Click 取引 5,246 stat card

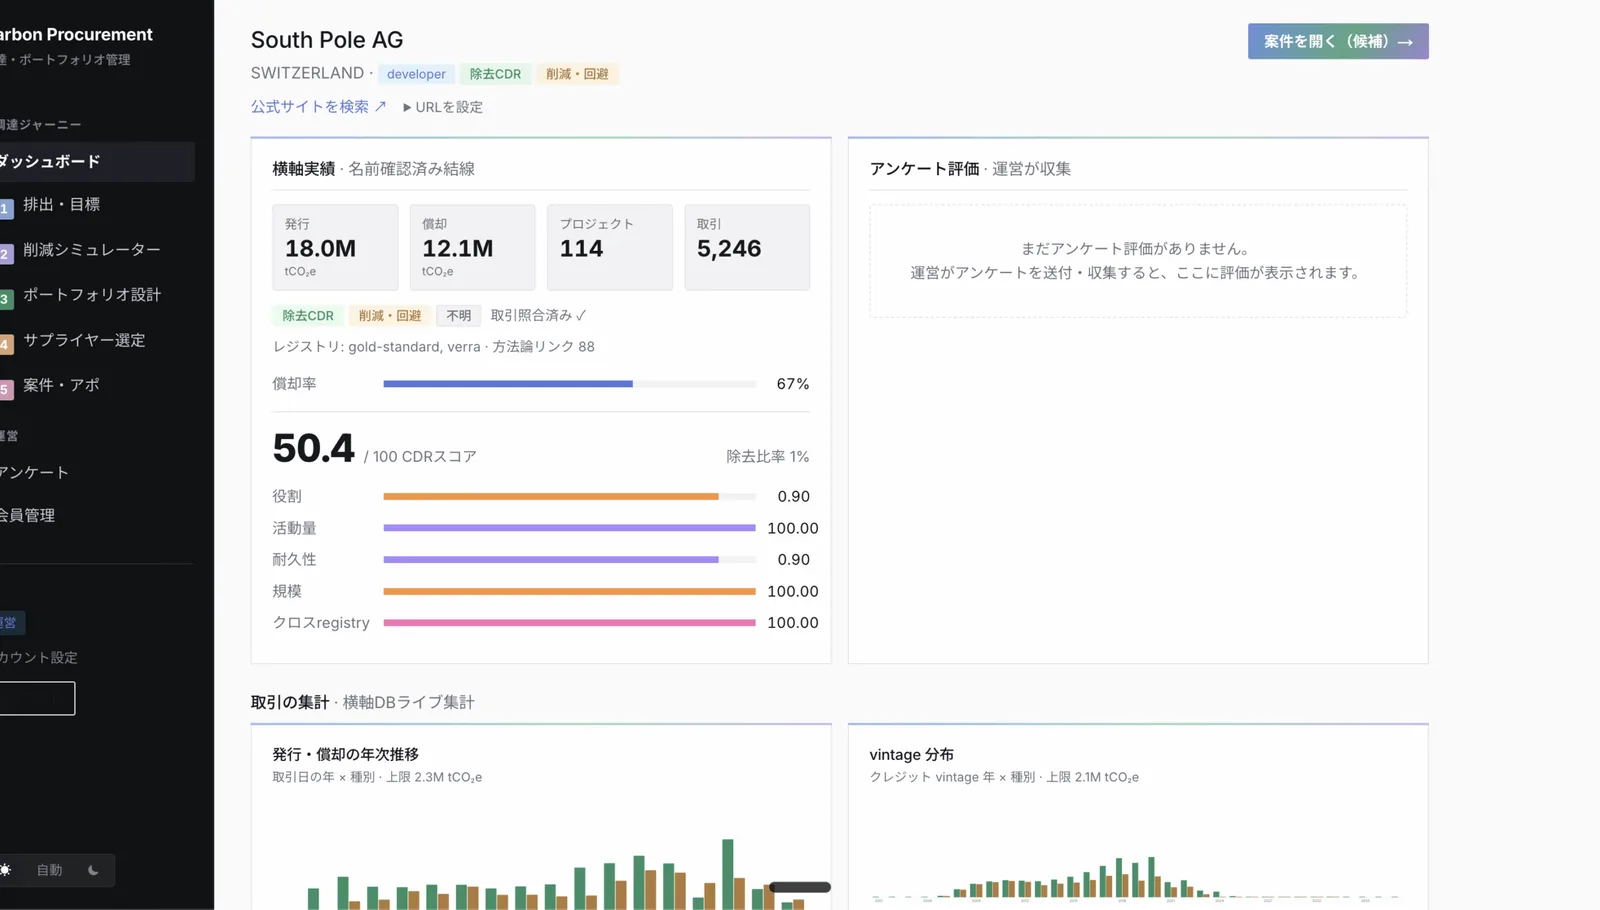(x=747, y=247)
